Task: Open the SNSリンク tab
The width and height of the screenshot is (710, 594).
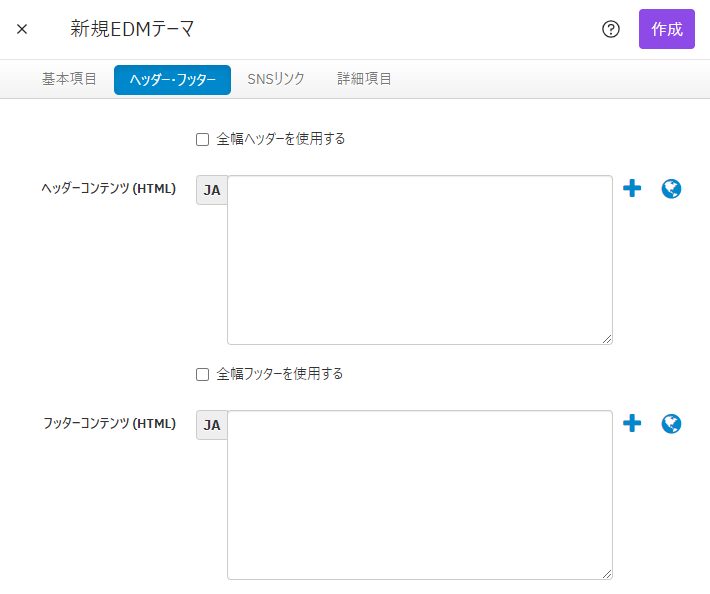Action: point(276,79)
